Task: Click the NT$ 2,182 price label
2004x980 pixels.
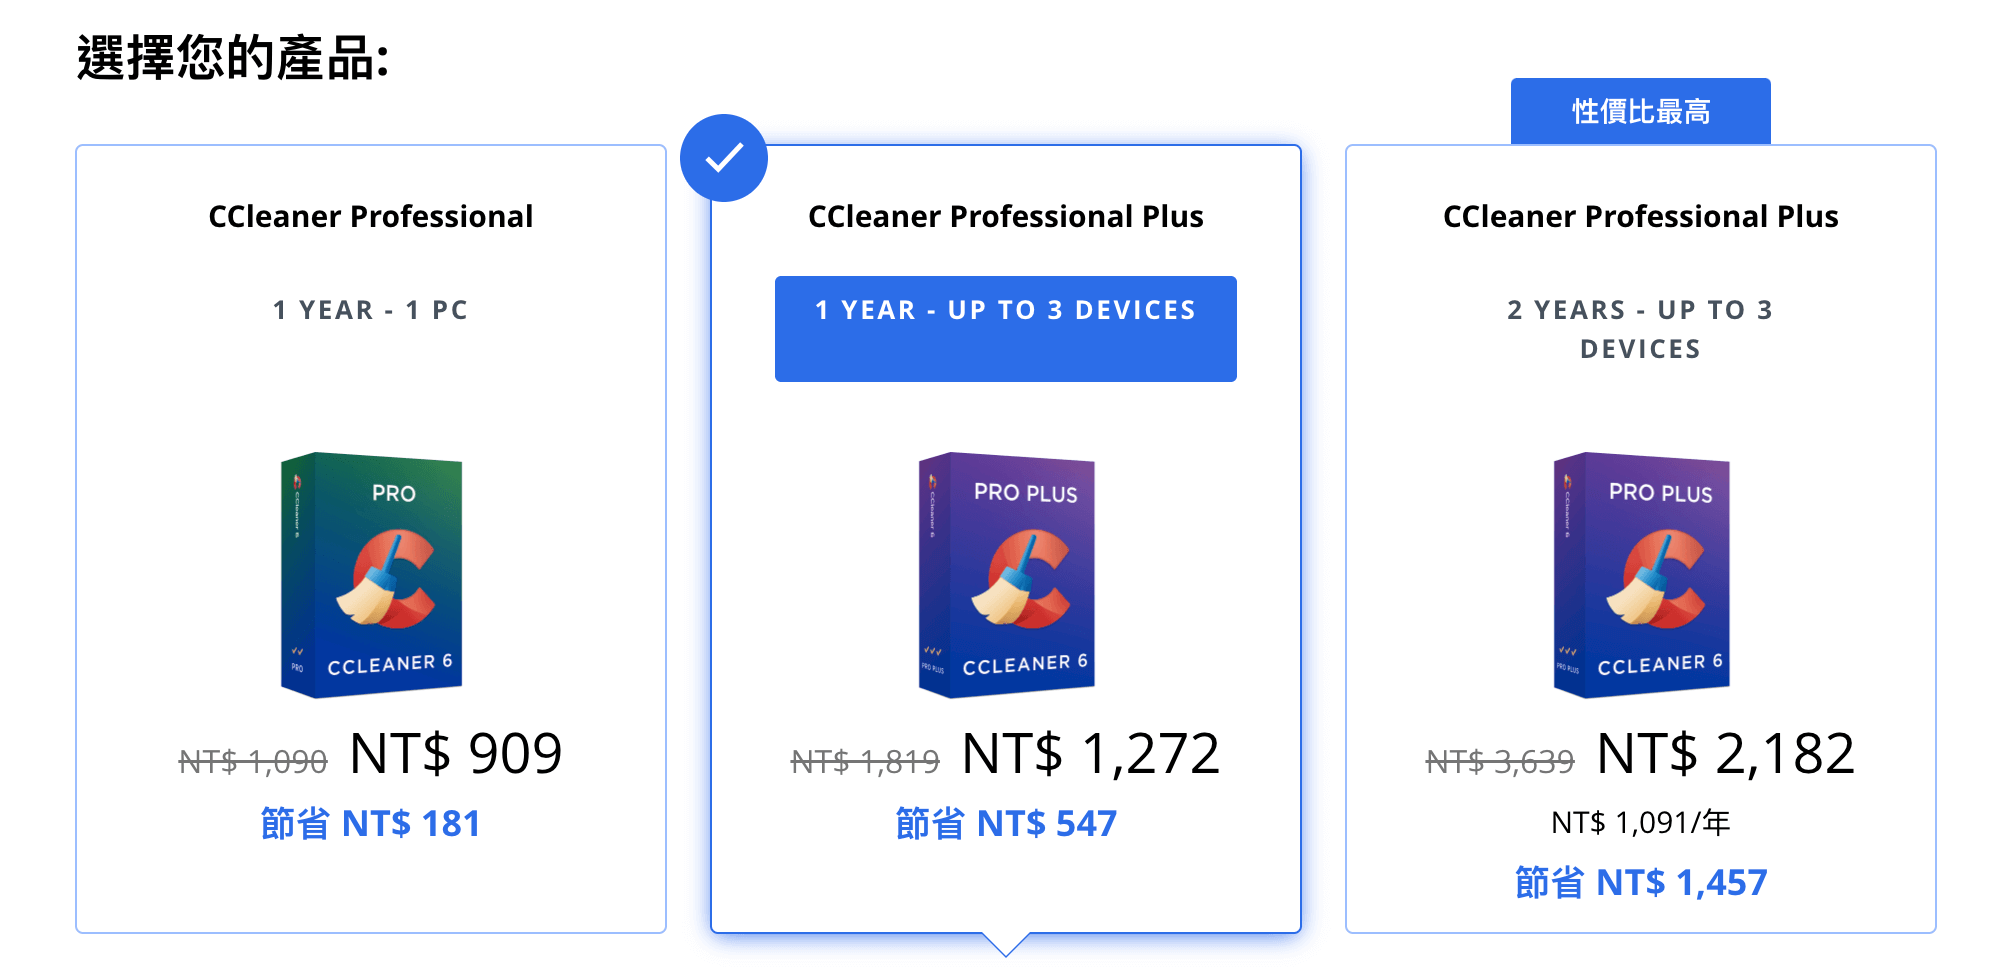Action: [x=1726, y=753]
